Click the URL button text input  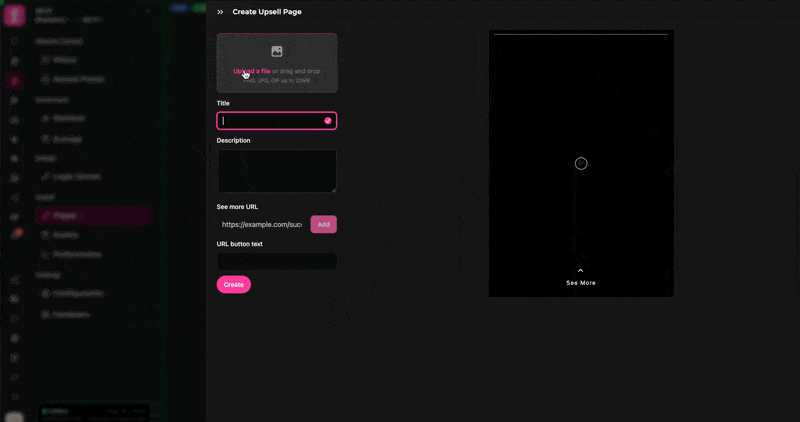tap(276, 261)
